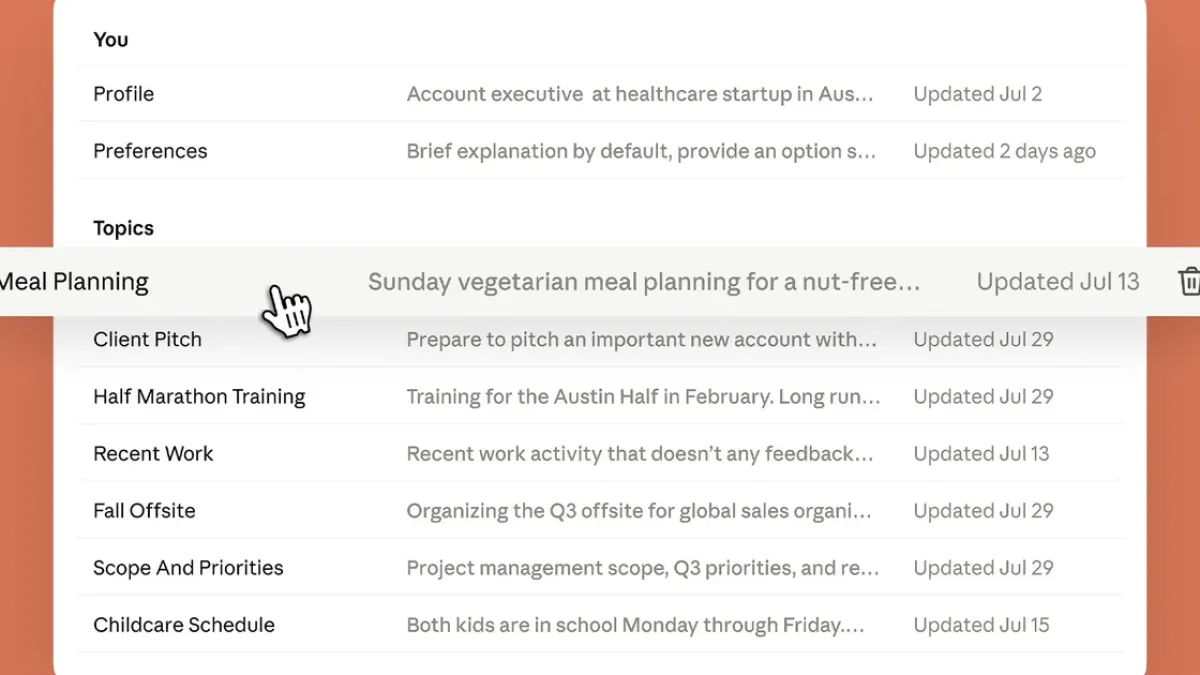
Task: Click the Both kids are in school description
Action: pos(635,624)
